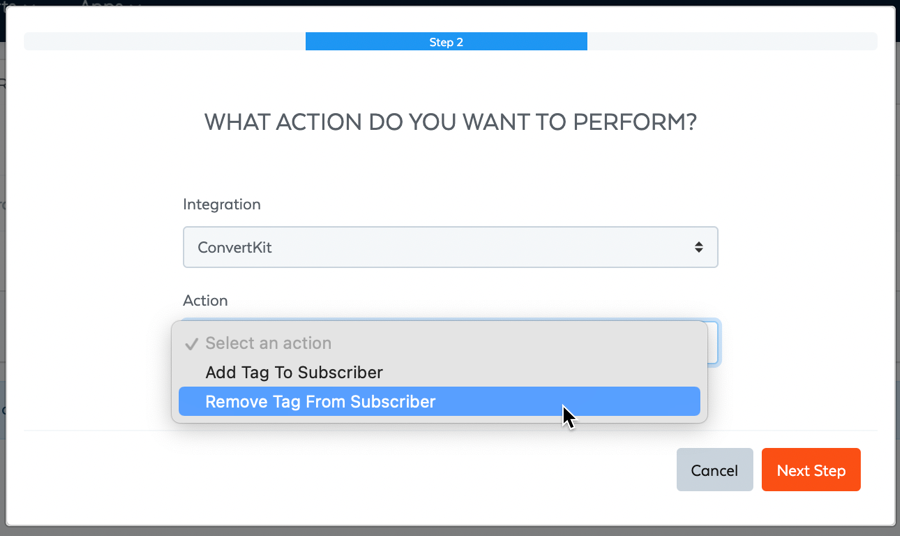Viewport: 900px width, 536px height.
Task: Choose "Add Tag To Subscriber" from the list
Action: coord(294,372)
